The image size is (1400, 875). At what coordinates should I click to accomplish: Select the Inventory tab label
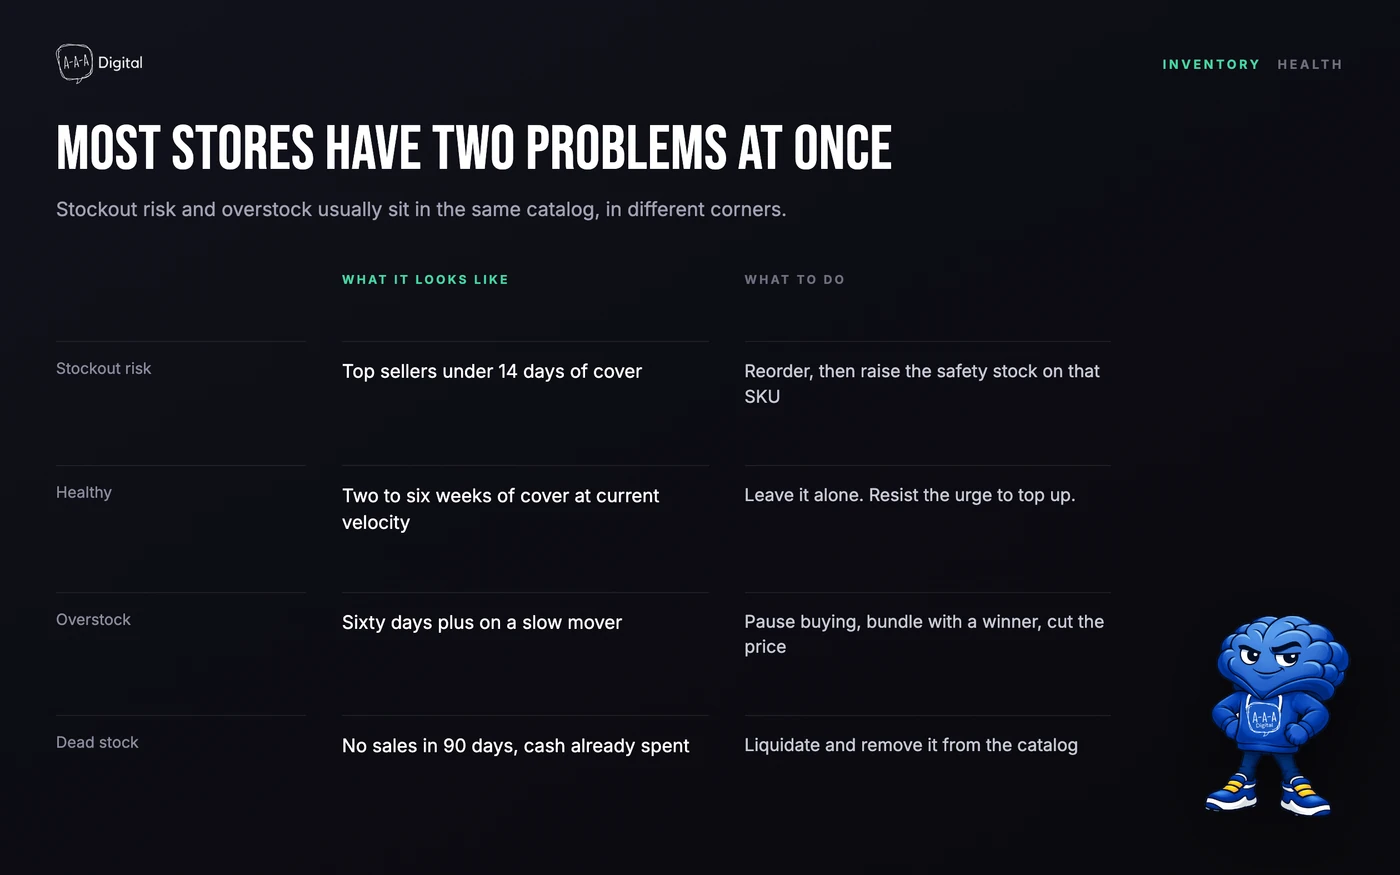pos(1211,64)
